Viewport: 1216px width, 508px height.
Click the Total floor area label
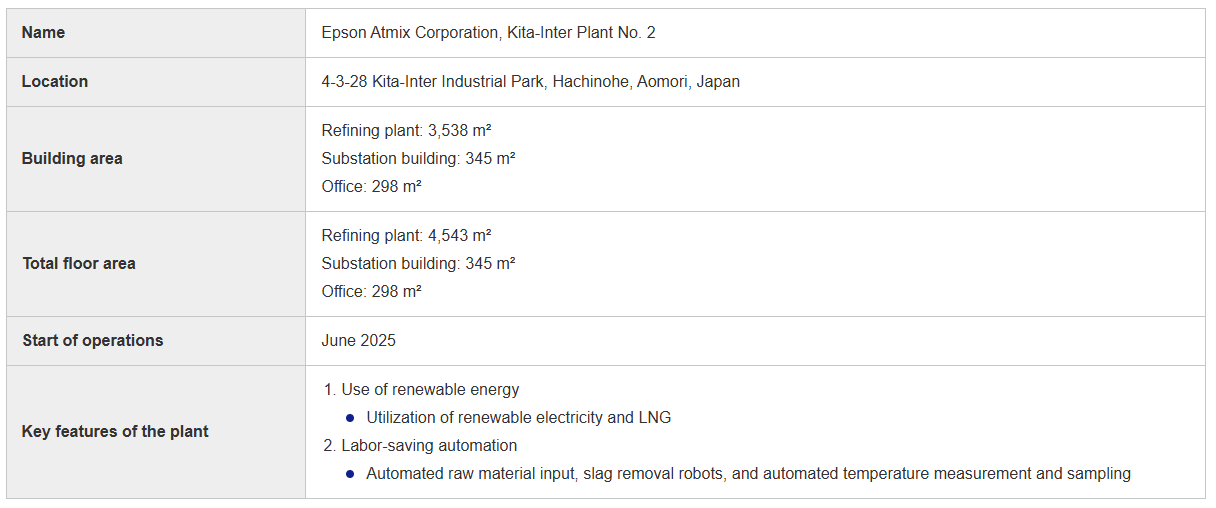[x=79, y=264]
